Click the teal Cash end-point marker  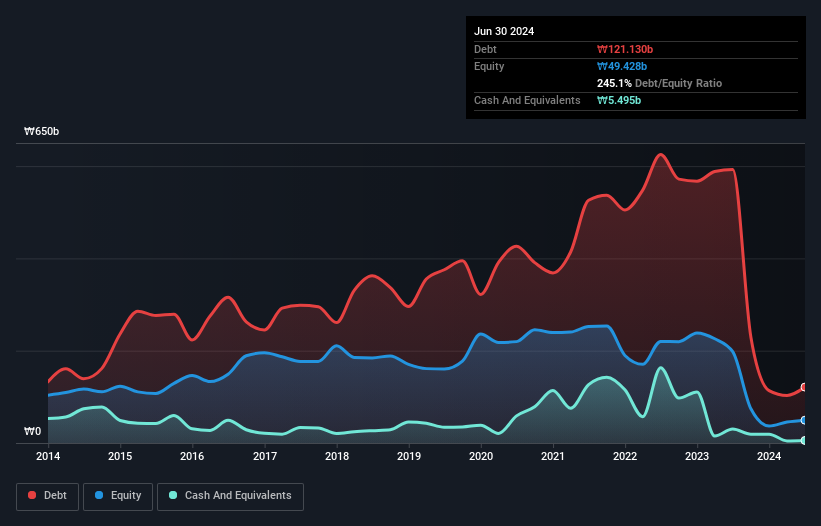[804, 441]
